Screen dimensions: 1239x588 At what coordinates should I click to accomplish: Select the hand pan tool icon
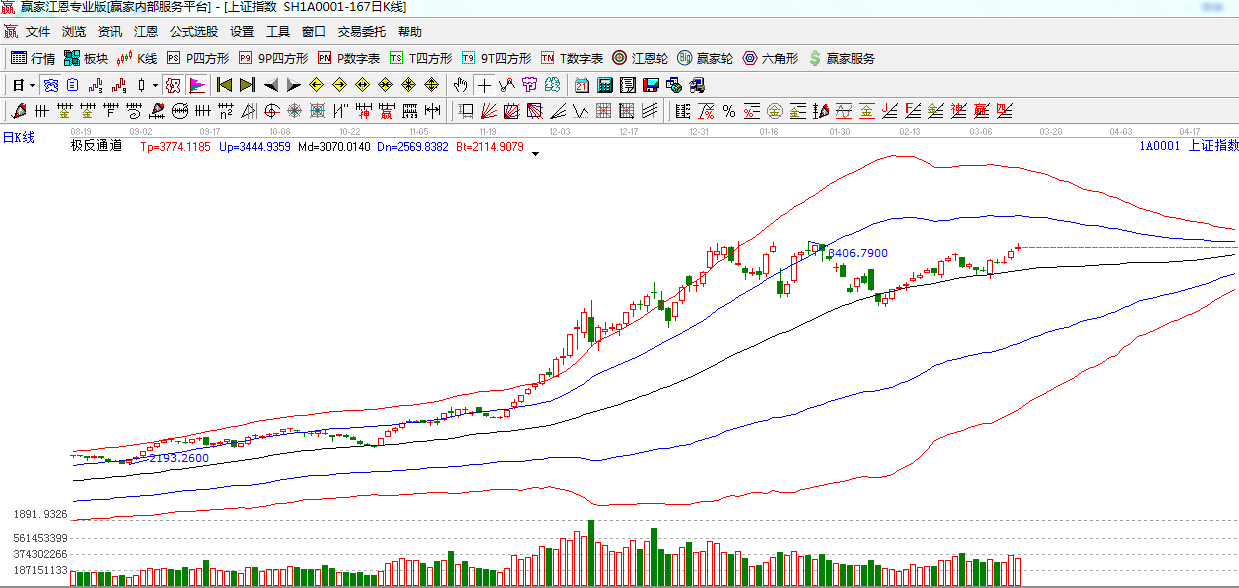[461, 85]
